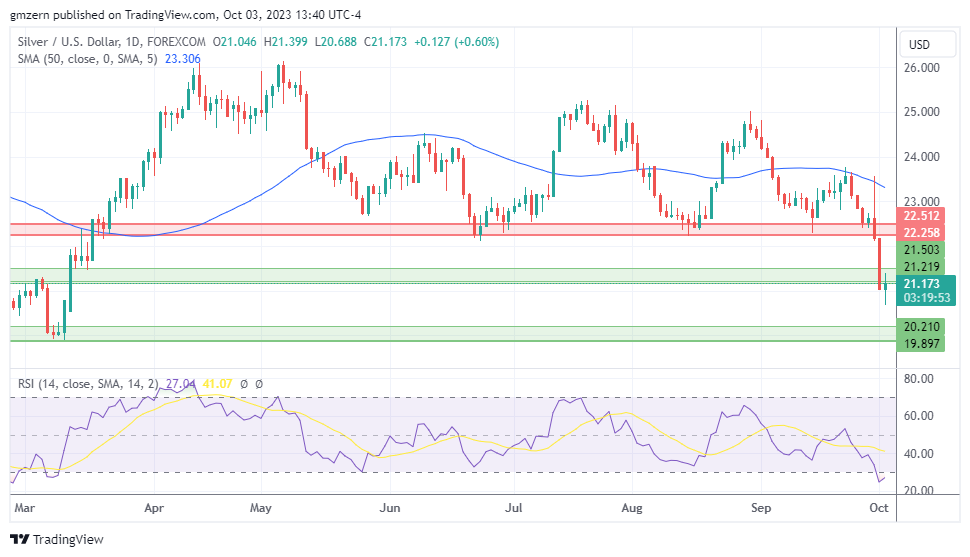Click the USD currency button
This screenshot has width=970, height=557.
(x=926, y=45)
